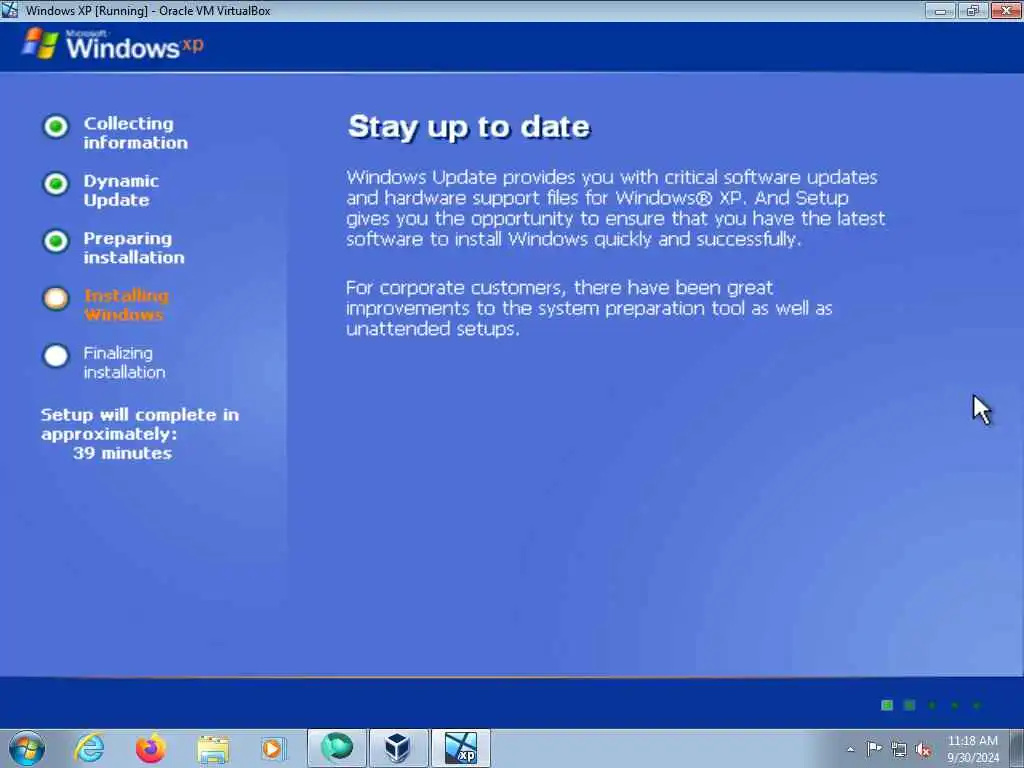Close the Windows XP VM window
The width and height of the screenshot is (1024, 768).
pos(1006,10)
